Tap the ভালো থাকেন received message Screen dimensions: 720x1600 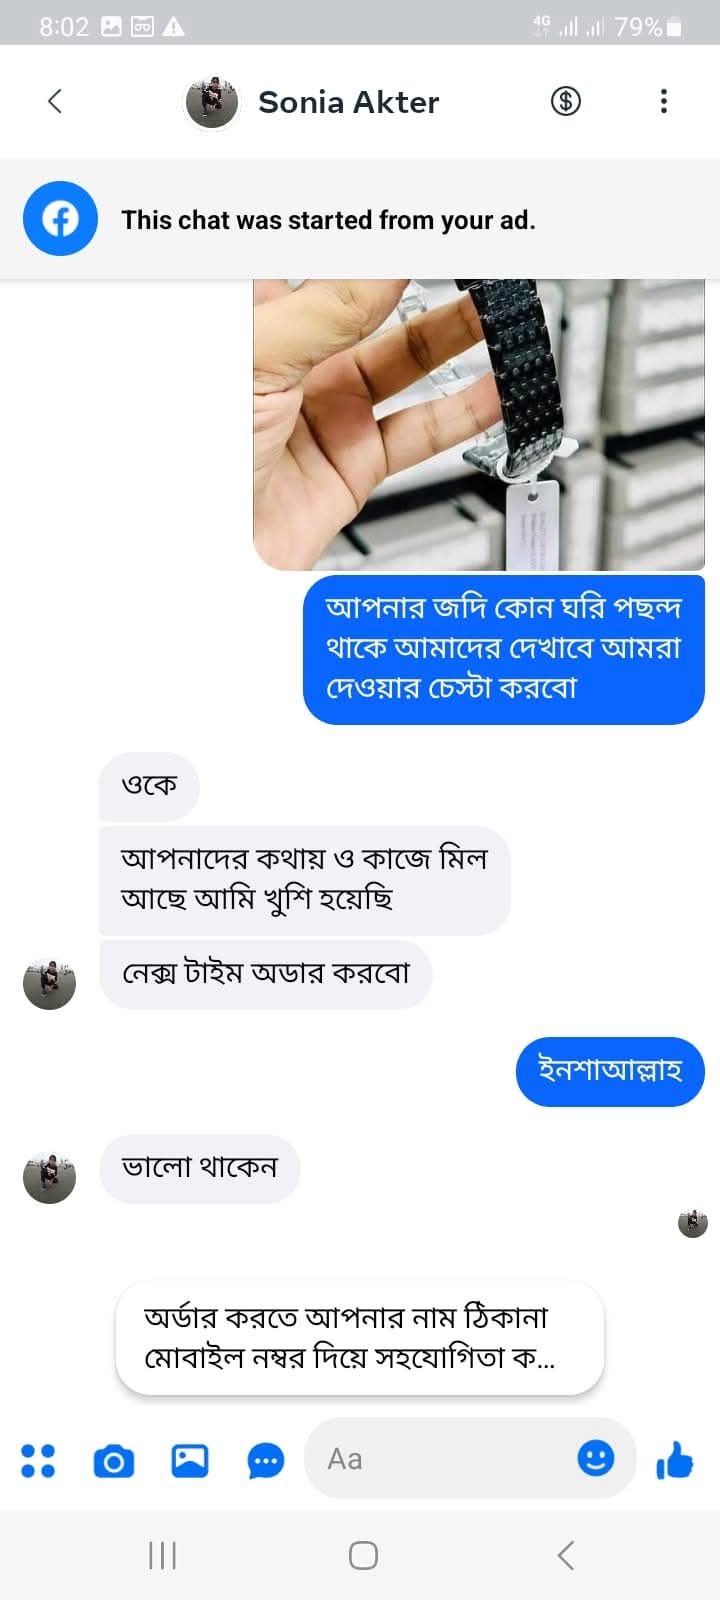200,1168
